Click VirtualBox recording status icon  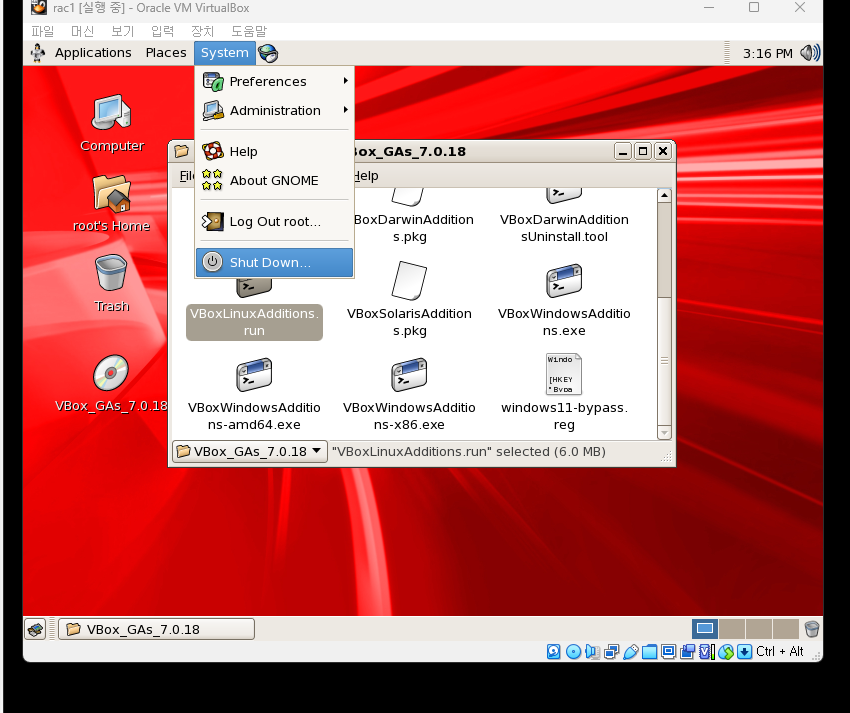pyautogui.click(x=687, y=651)
